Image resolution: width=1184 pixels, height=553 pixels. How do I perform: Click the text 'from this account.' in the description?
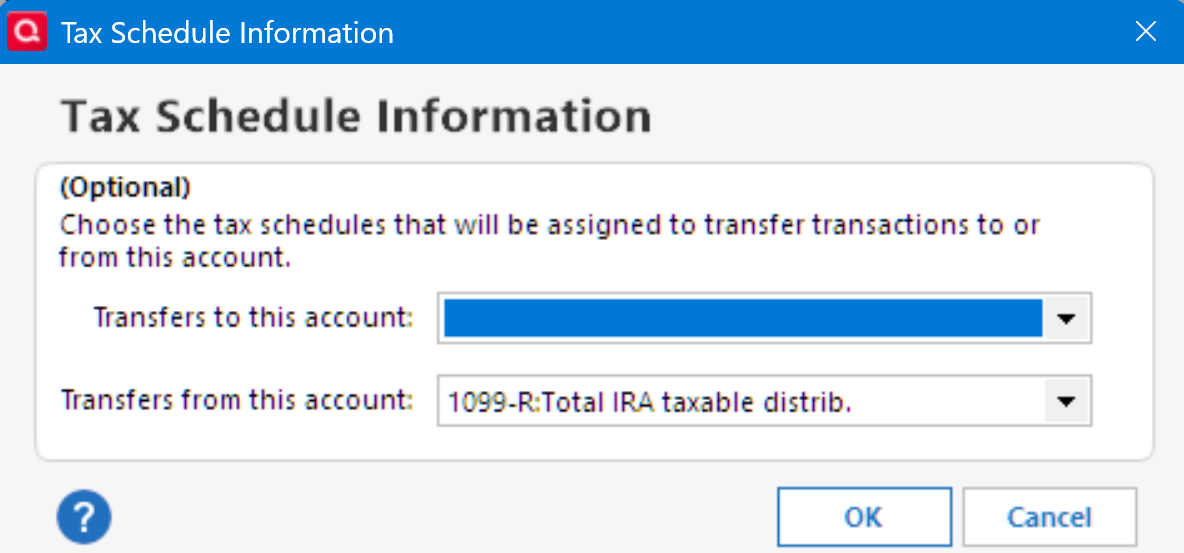tap(174, 257)
